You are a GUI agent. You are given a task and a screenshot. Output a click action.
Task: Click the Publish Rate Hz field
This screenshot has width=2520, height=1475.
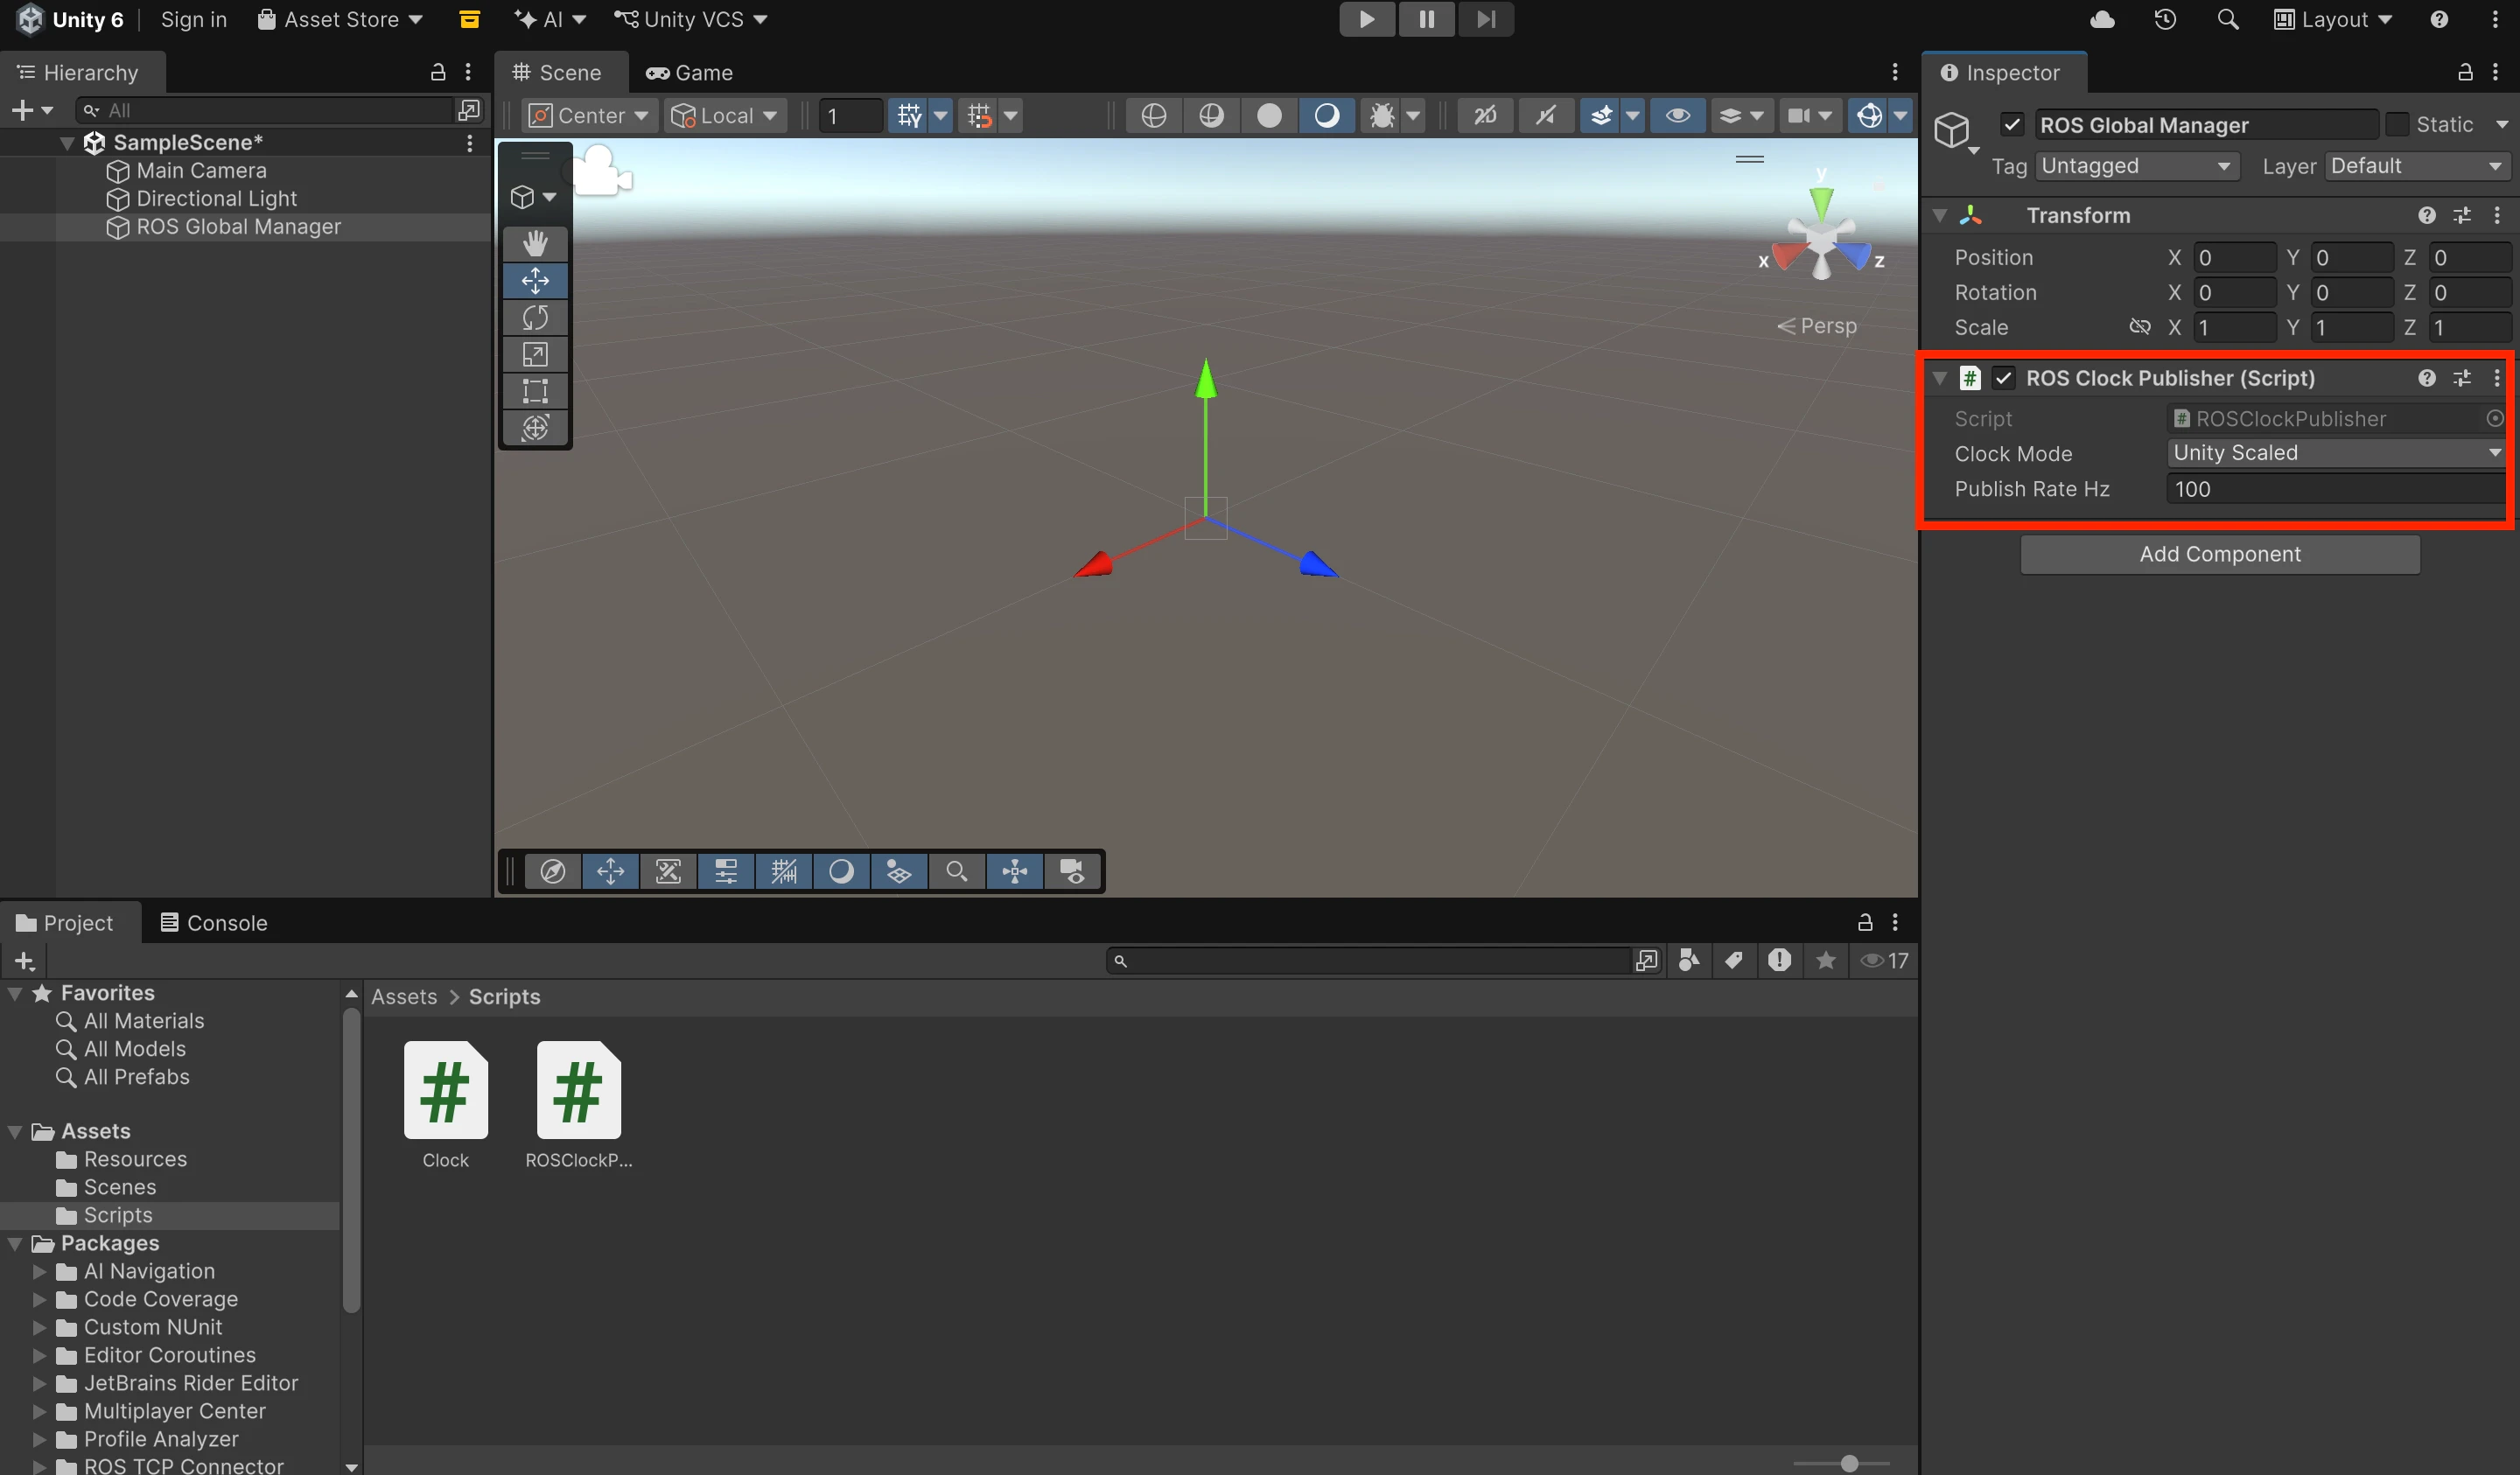coord(2337,489)
